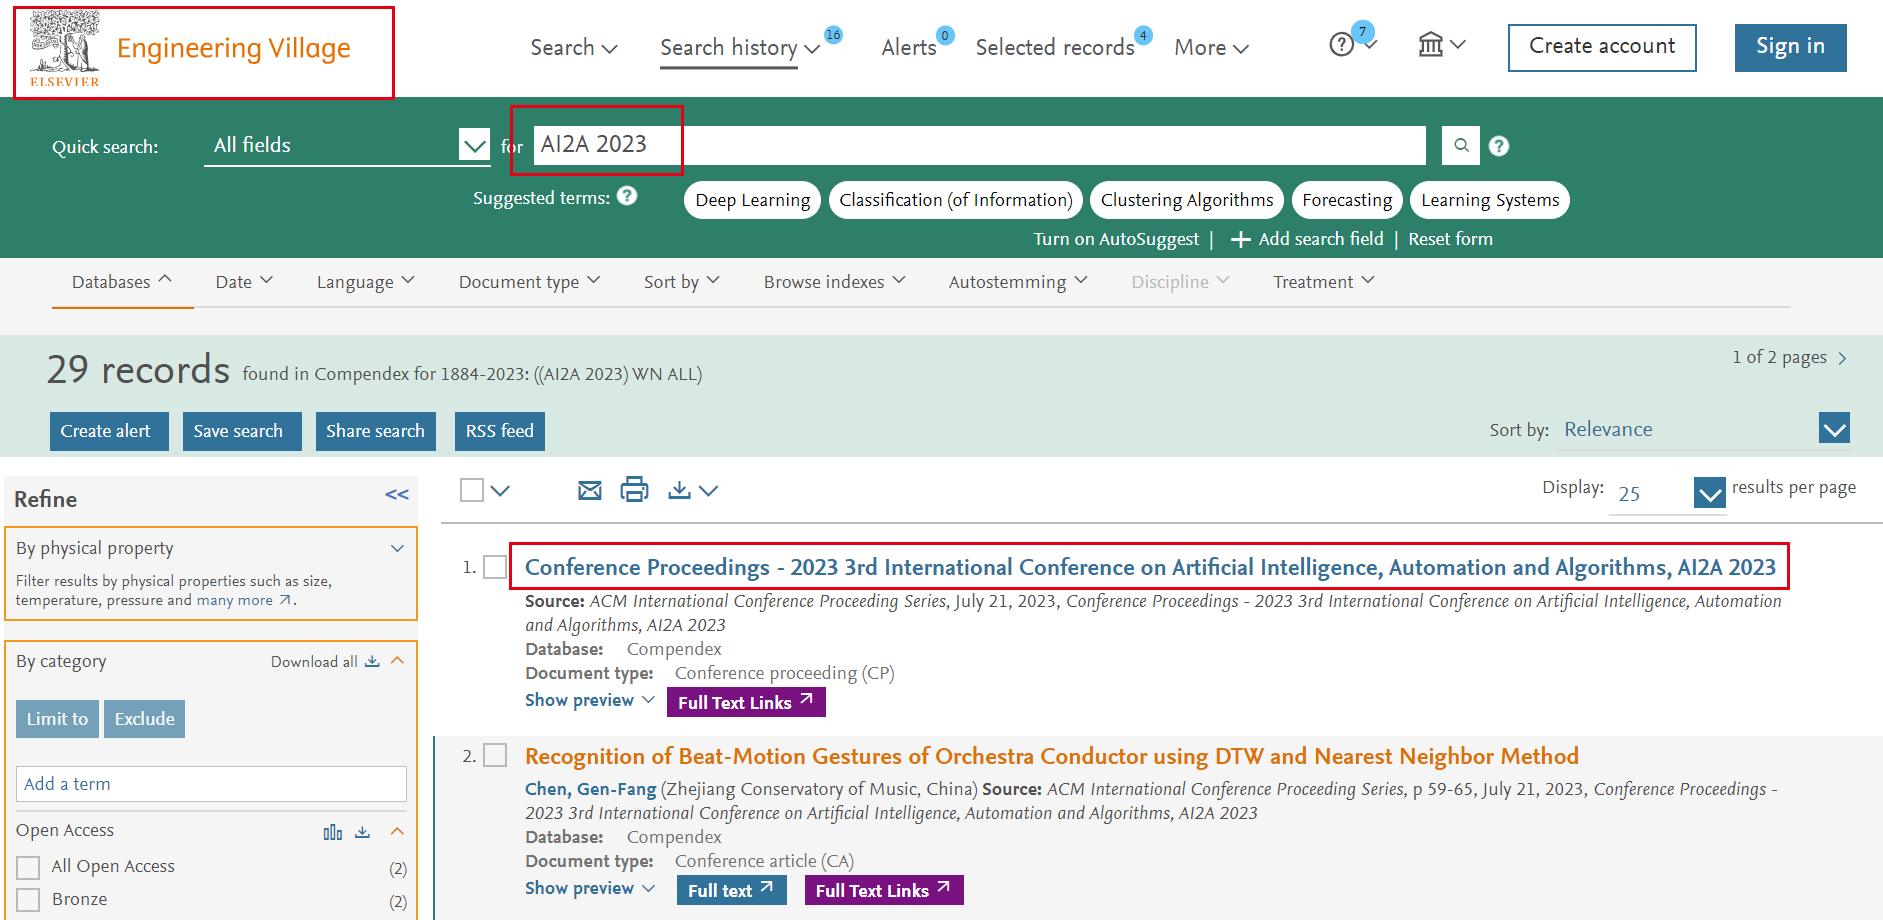1883x920 pixels.
Task: Click Turn on AutoSuggest link
Action: click(x=1116, y=239)
